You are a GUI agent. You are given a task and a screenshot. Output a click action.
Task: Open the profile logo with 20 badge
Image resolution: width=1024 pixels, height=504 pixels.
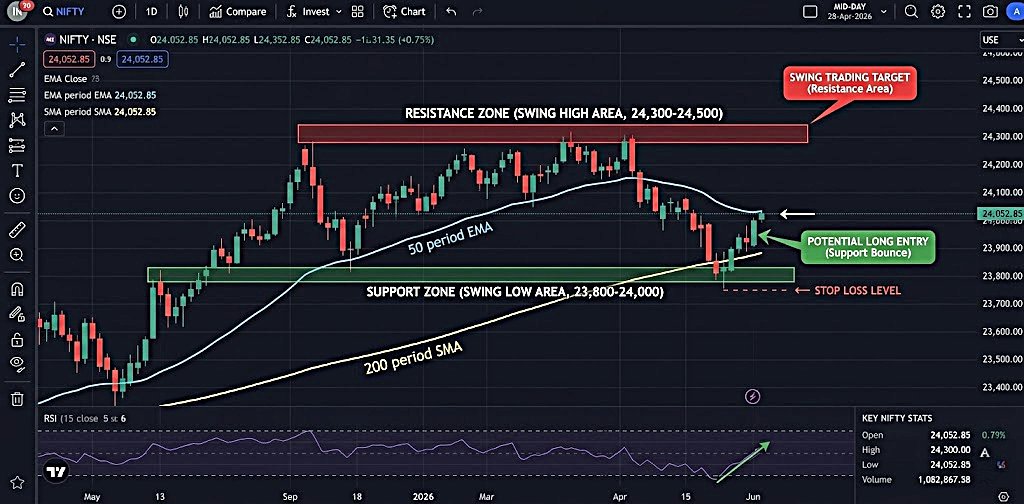click(18, 10)
